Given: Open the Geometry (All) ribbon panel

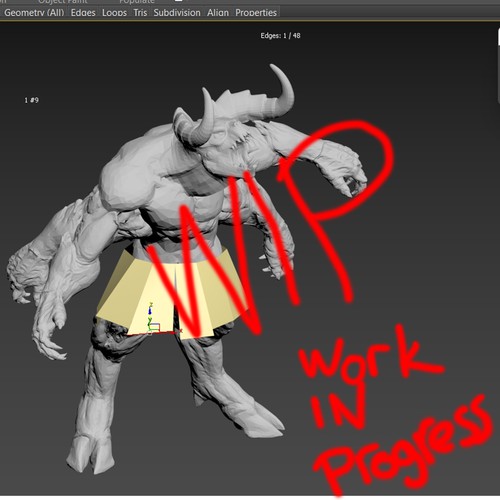Looking at the screenshot, I should tap(34, 12).
